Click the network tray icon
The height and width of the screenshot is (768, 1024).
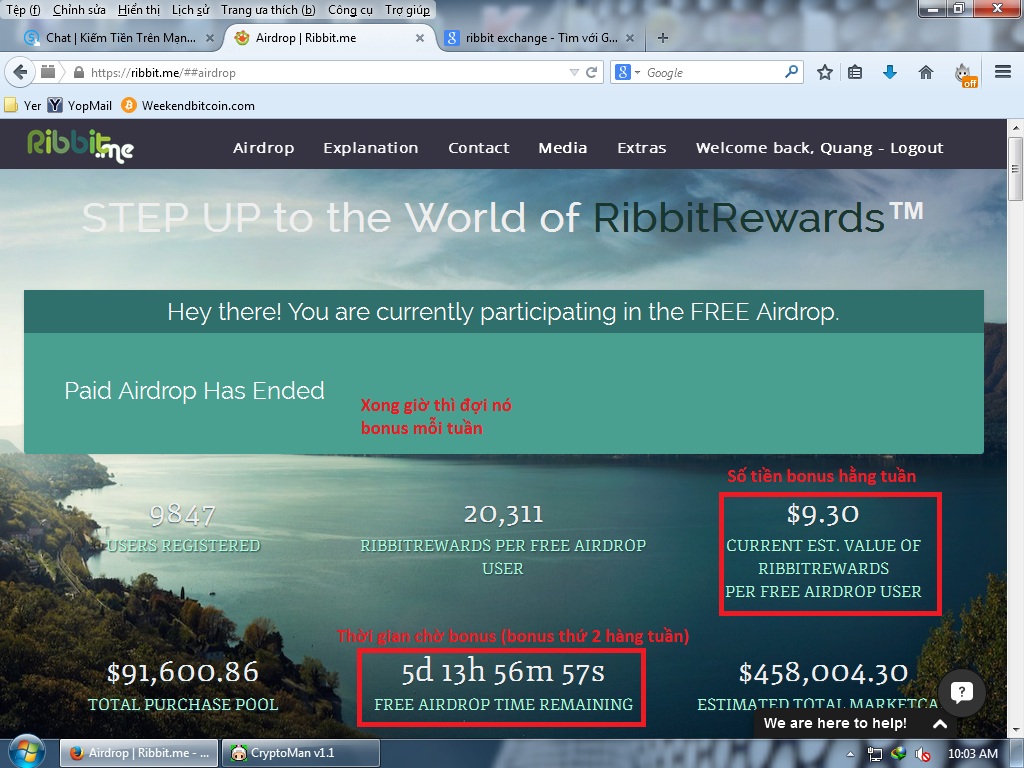point(874,754)
